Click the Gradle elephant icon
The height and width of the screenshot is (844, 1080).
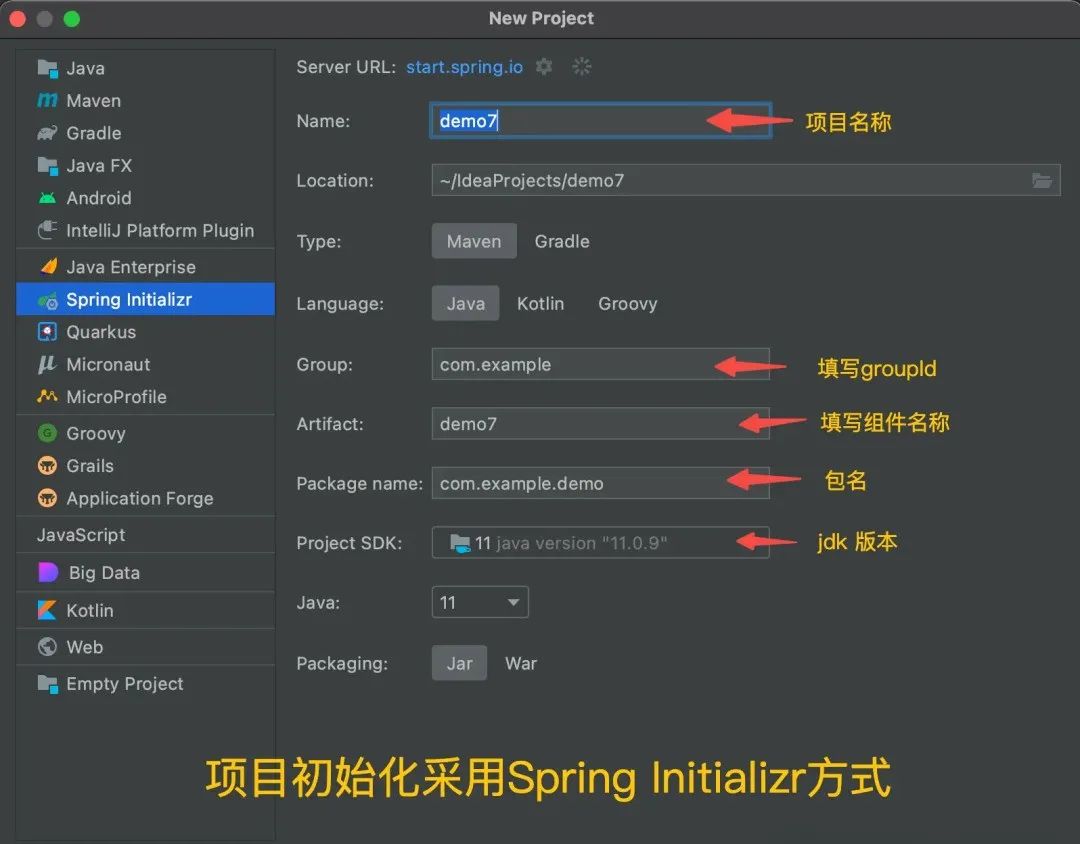48,133
